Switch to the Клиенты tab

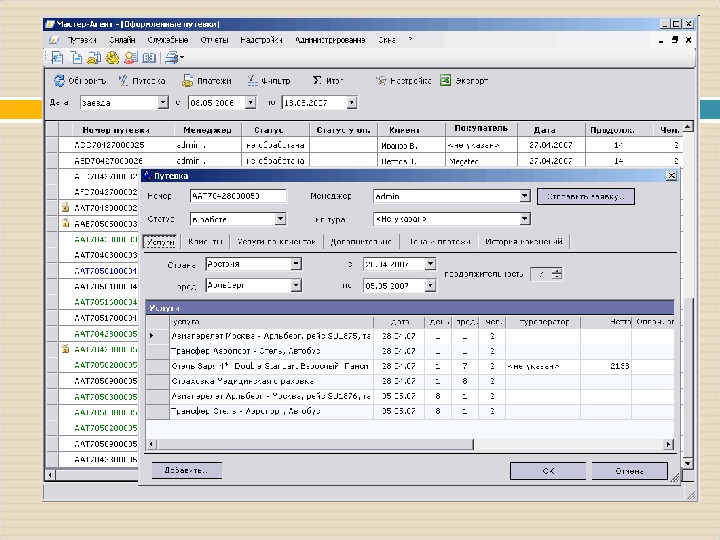(x=205, y=242)
